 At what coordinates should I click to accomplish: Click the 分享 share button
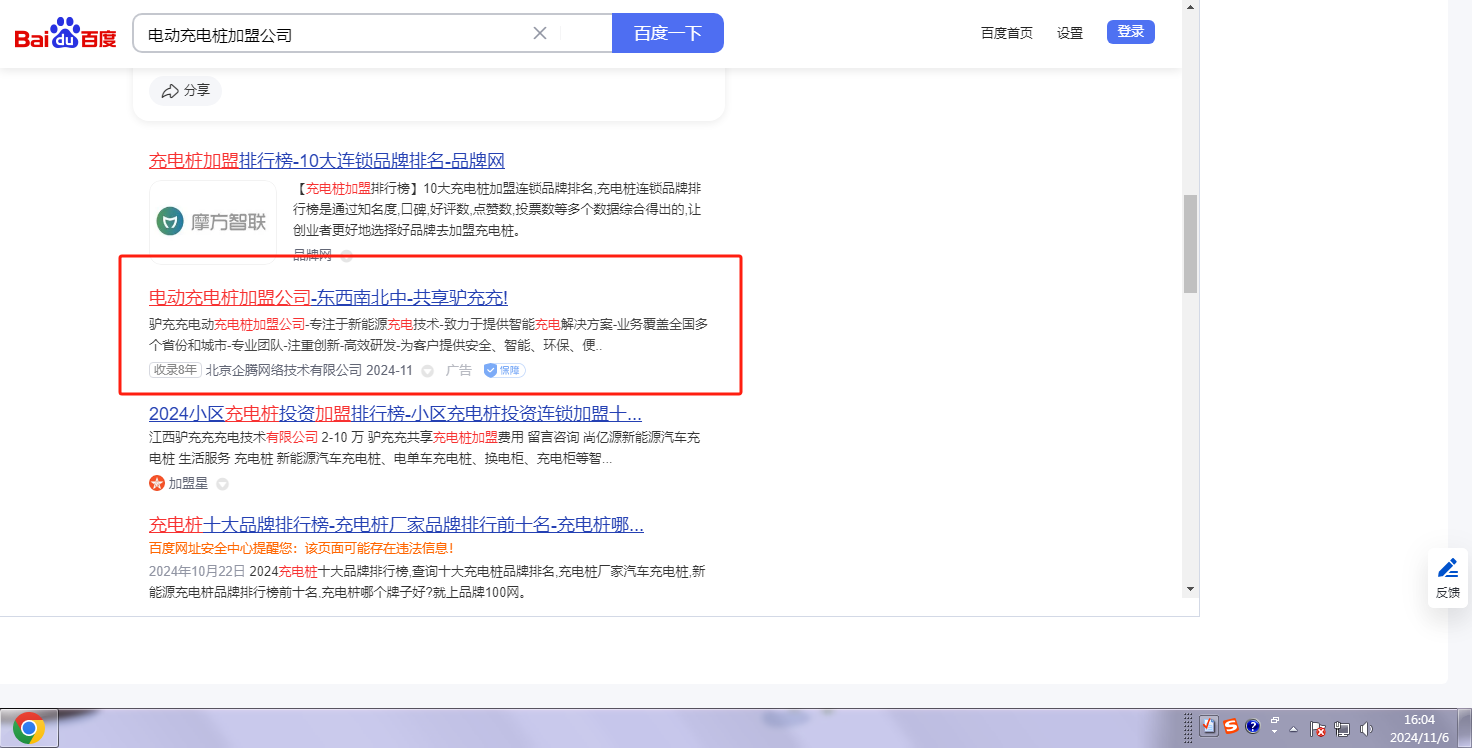(186, 91)
